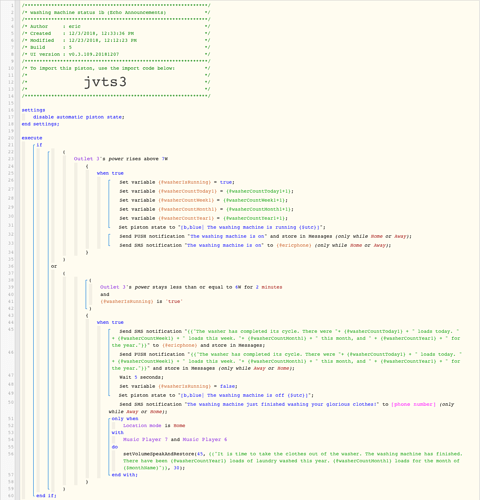Open condition '{#washerIsRunning} is true'
Screen dimensions: 482x500
click(x=141, y=301)
